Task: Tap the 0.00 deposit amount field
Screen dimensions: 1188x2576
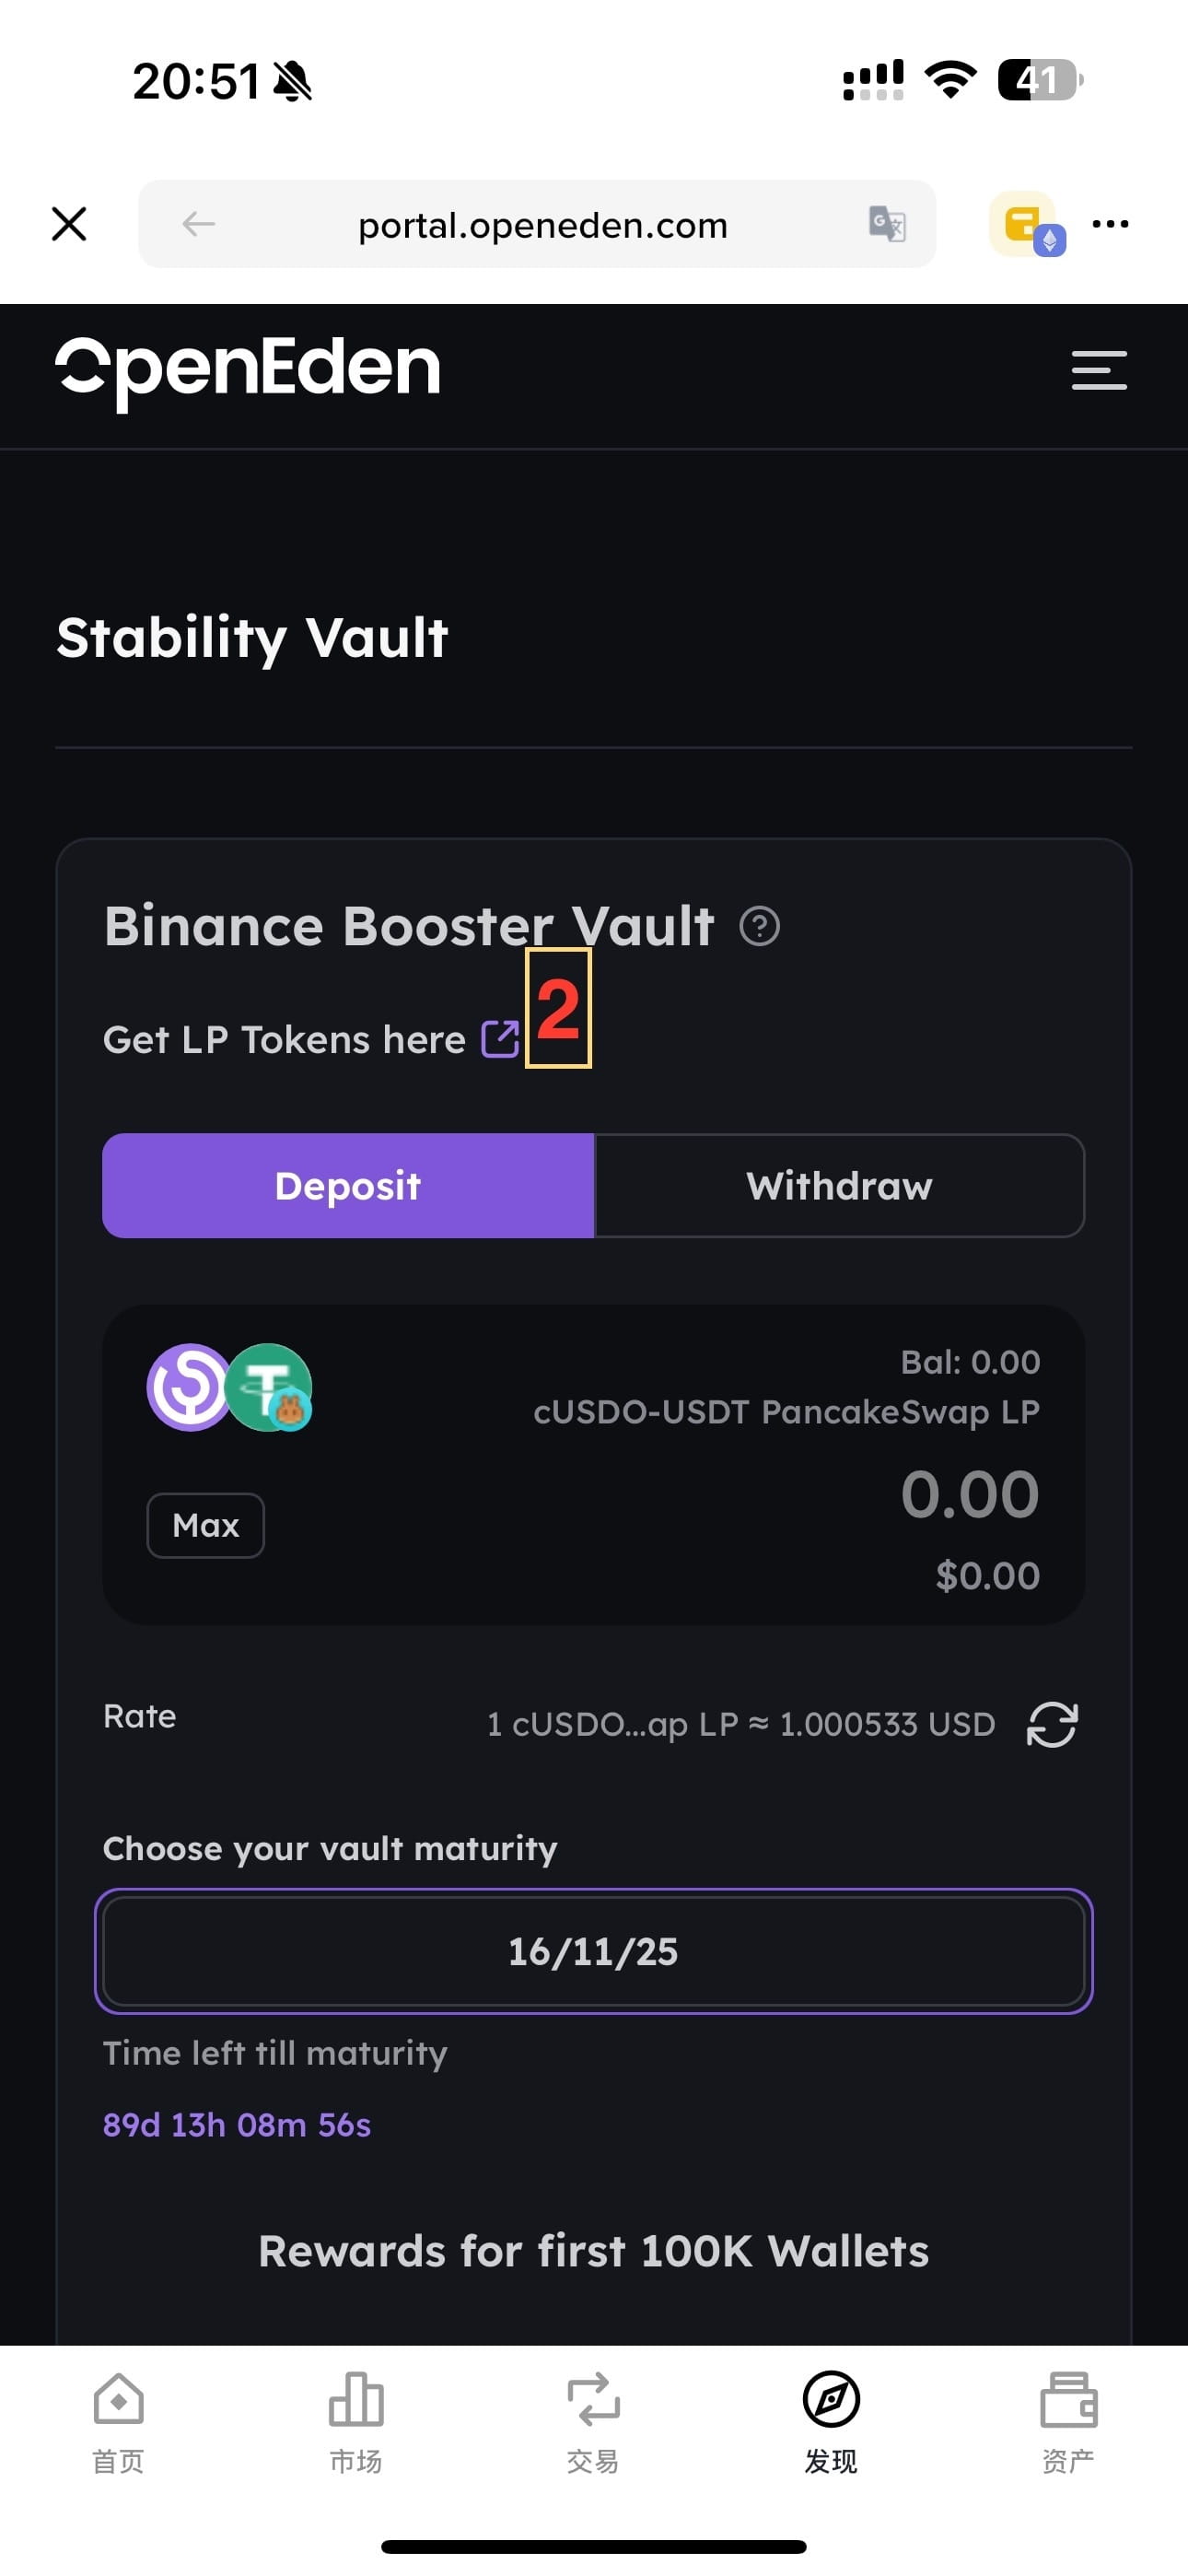Action: (x=969, y=1494)
